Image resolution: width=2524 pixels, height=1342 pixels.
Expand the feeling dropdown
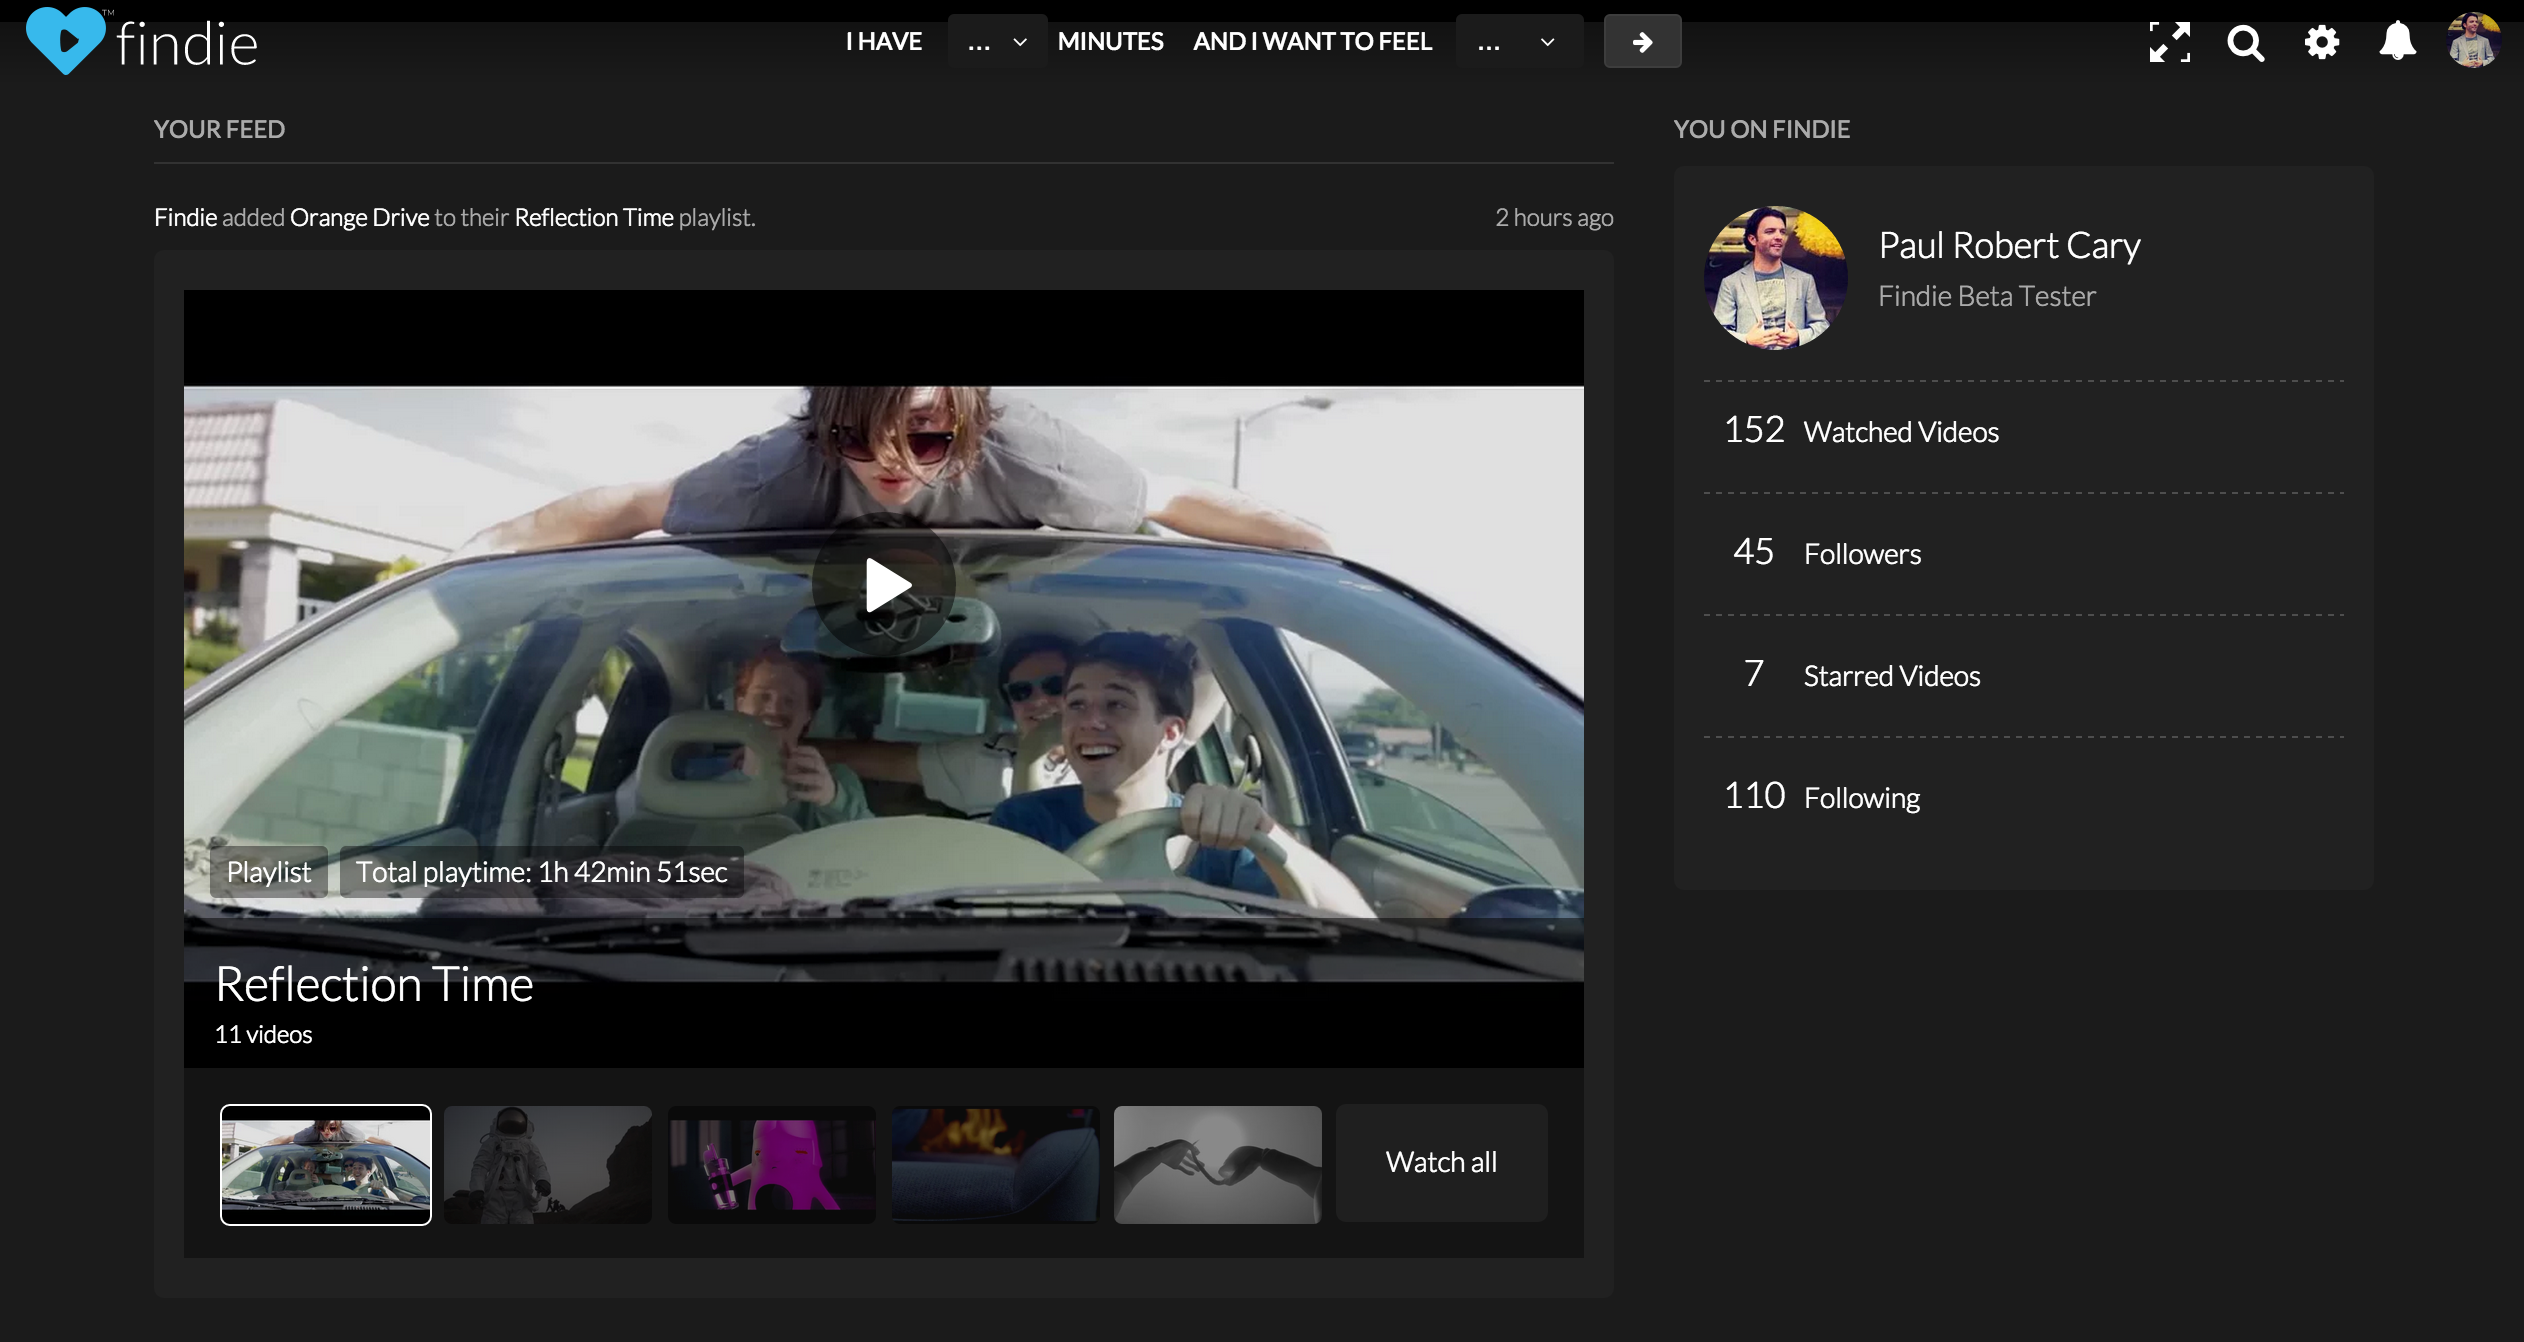[1518, 42]
